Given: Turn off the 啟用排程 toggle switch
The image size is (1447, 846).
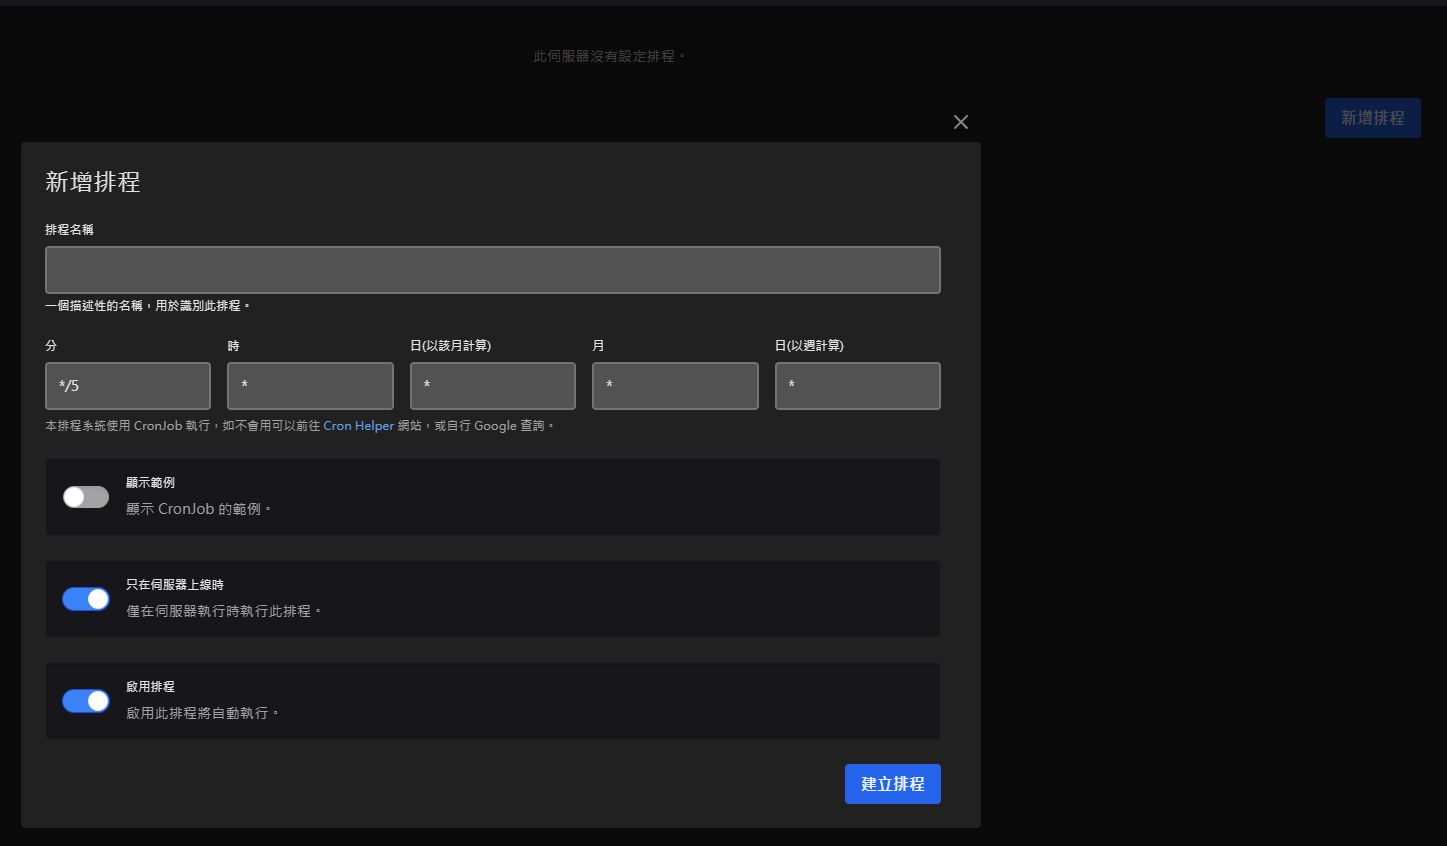Looking at the screenshot, I should (x=86, y=701).
